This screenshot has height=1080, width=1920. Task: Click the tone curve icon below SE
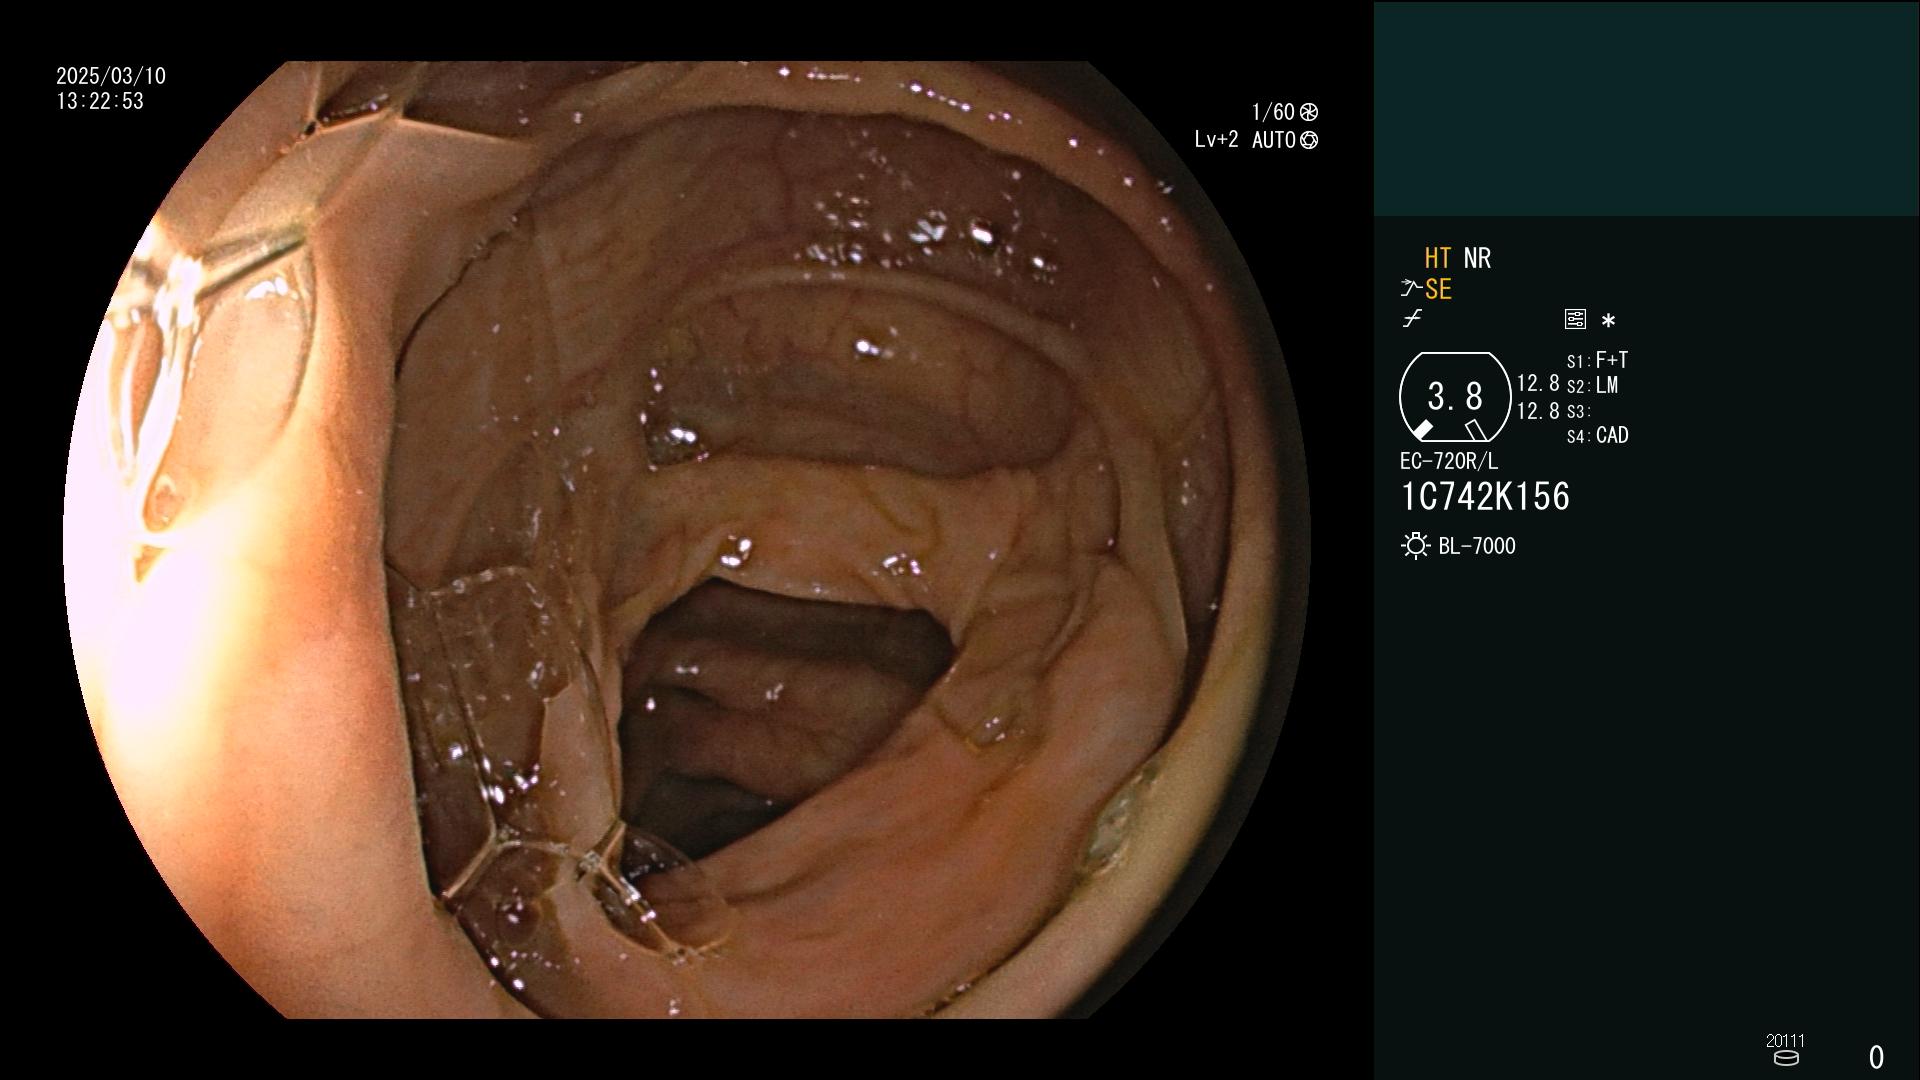1412,319
